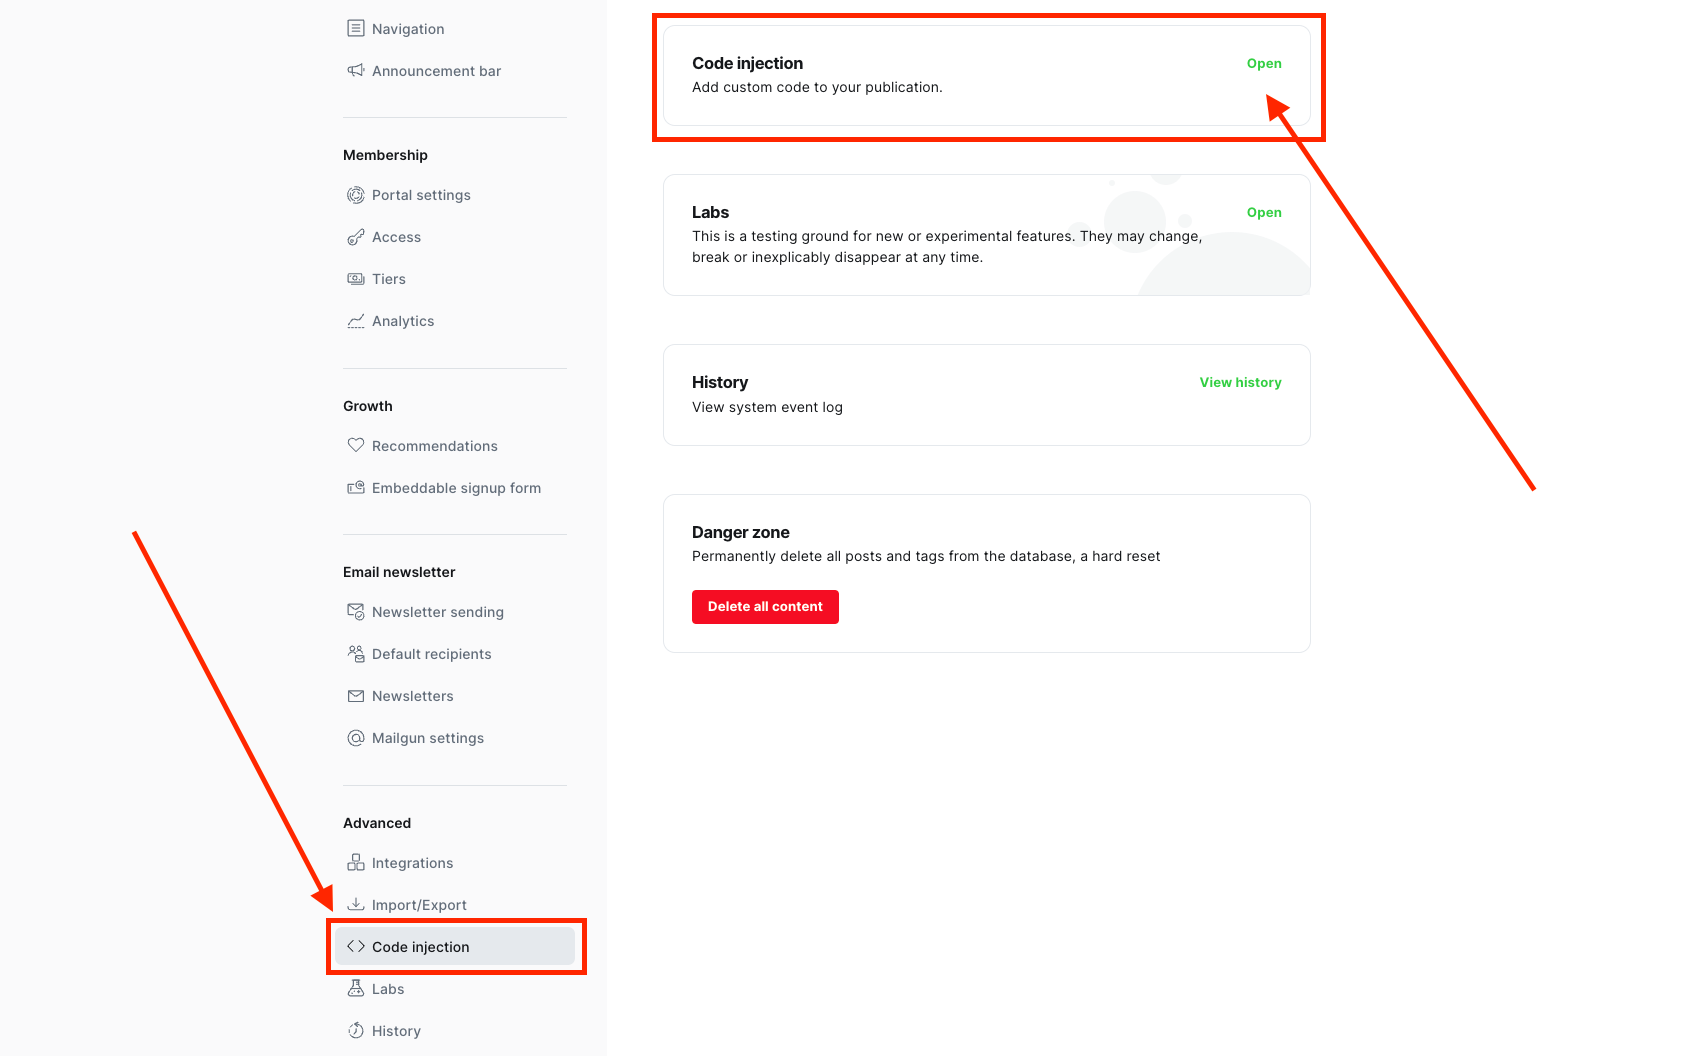Select Import/Export in Advanced section
1703x1056 pixels.
419,905
